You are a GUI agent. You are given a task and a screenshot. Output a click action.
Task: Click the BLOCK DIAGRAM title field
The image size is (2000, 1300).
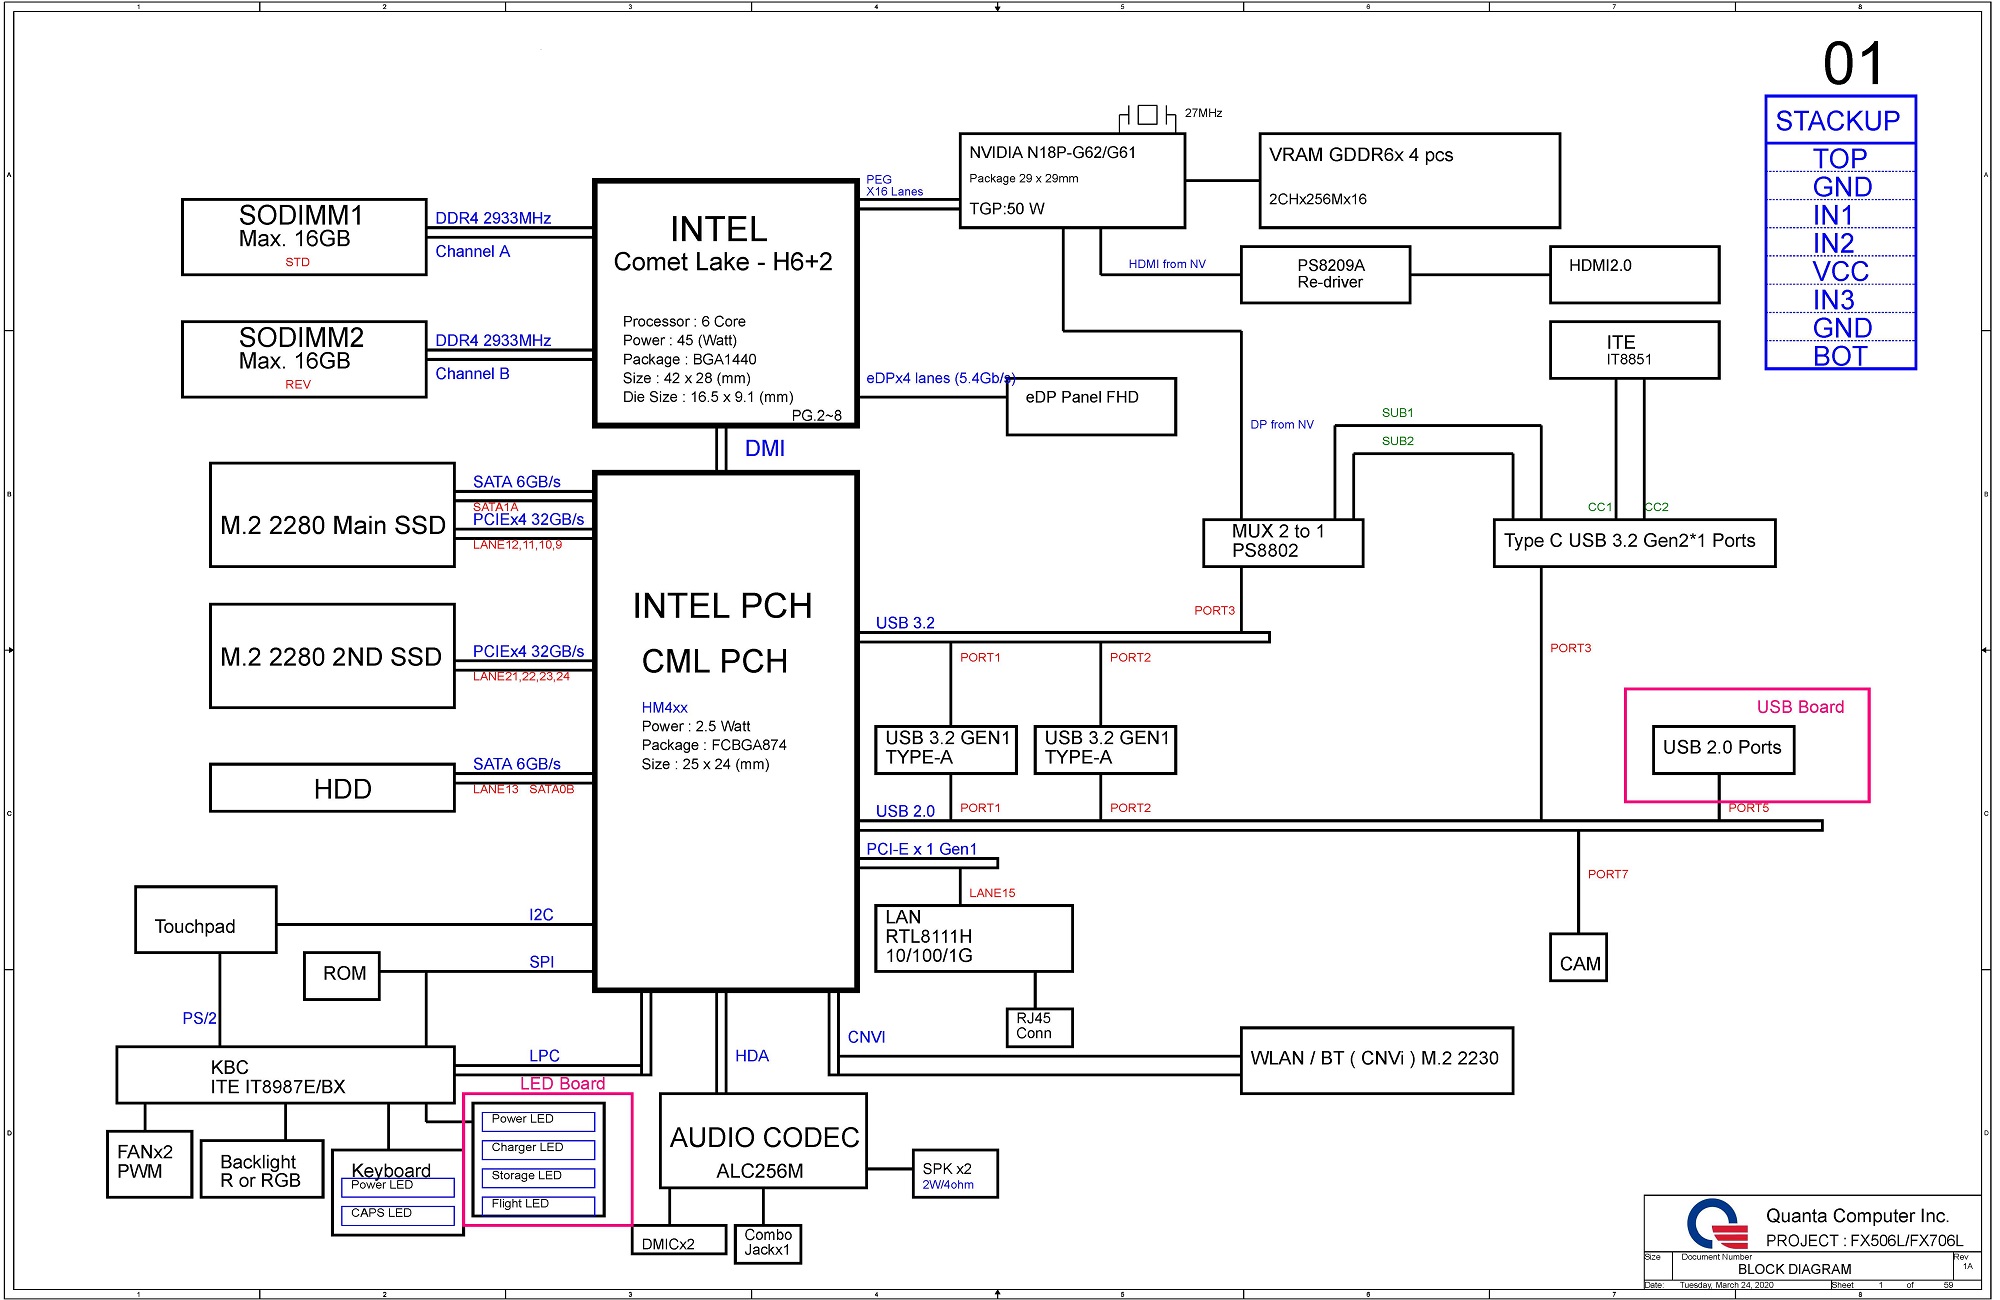coord(1795,1268)
